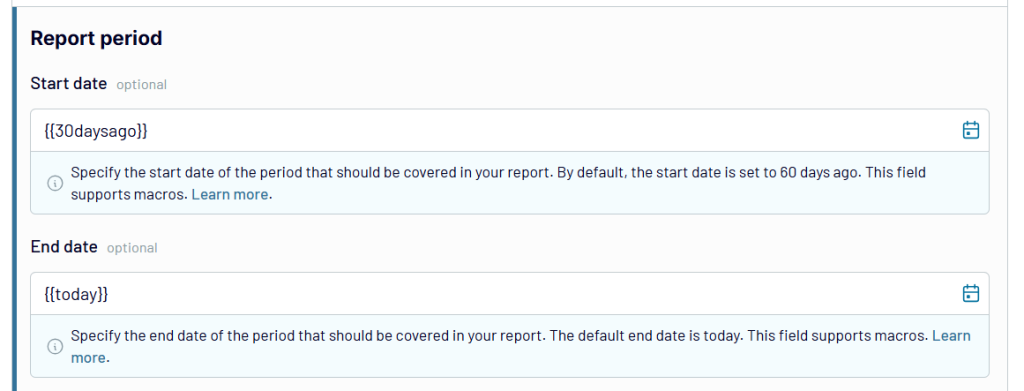Image resolution: width=1024 pixels, height=391 pixels.
Task: Click the End date label
Action: pyautogui.click(x=64, y=247)
